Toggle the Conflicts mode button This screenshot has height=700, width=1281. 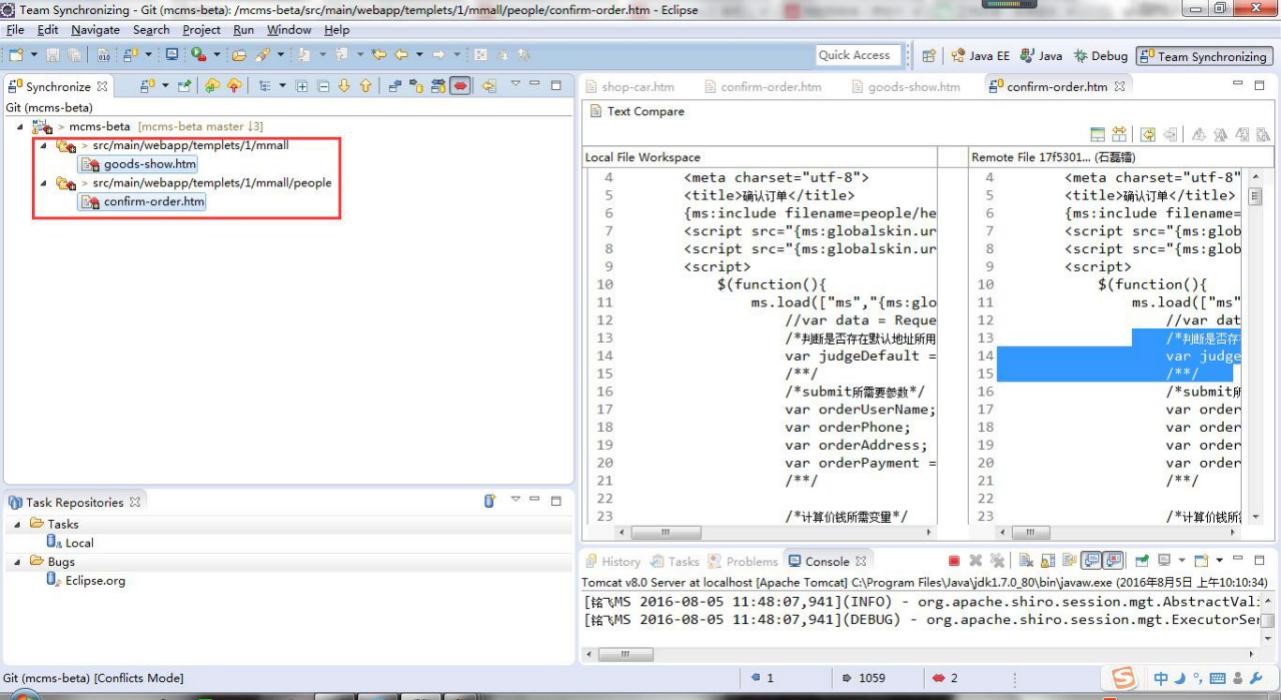click(x=460, y=86)
